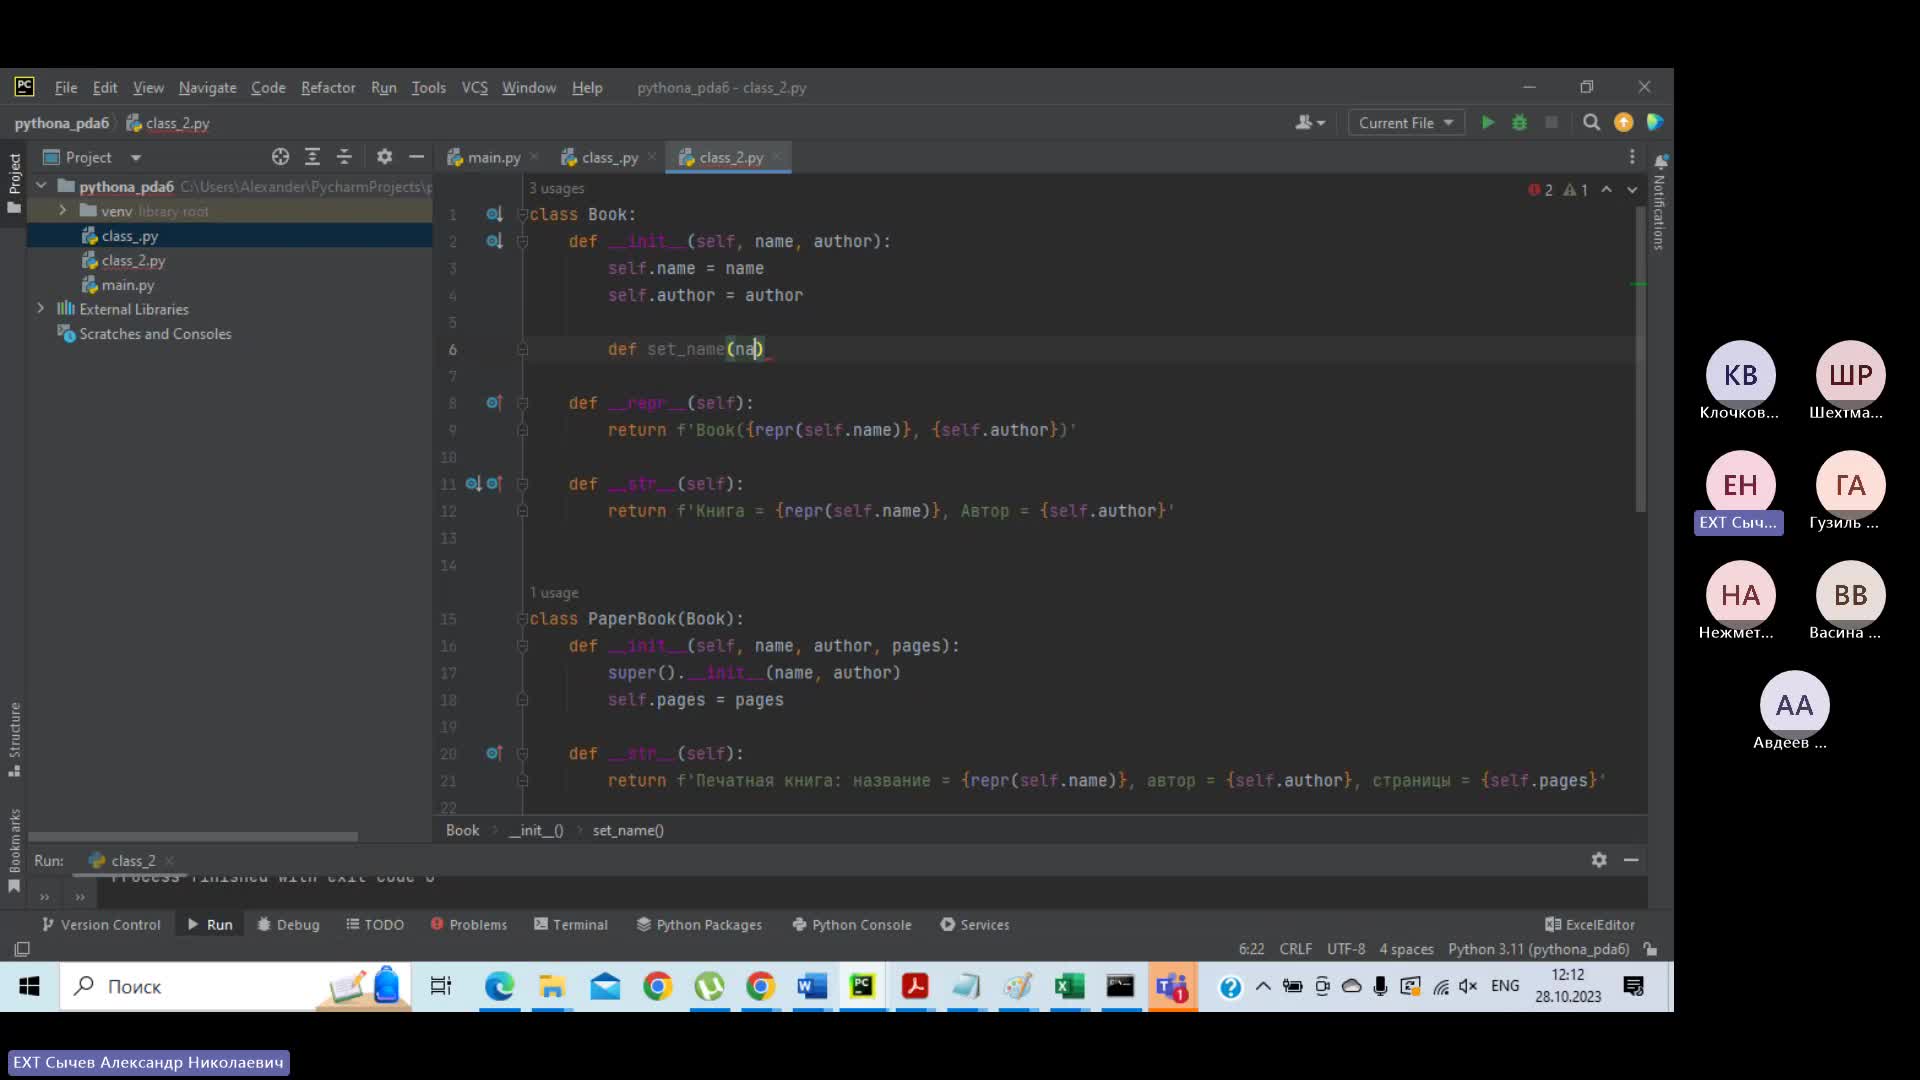This screenshot has width=1920, height=1080.
Task: Toggle read-only lock icon in status bar
Action: pos(1651,949)
